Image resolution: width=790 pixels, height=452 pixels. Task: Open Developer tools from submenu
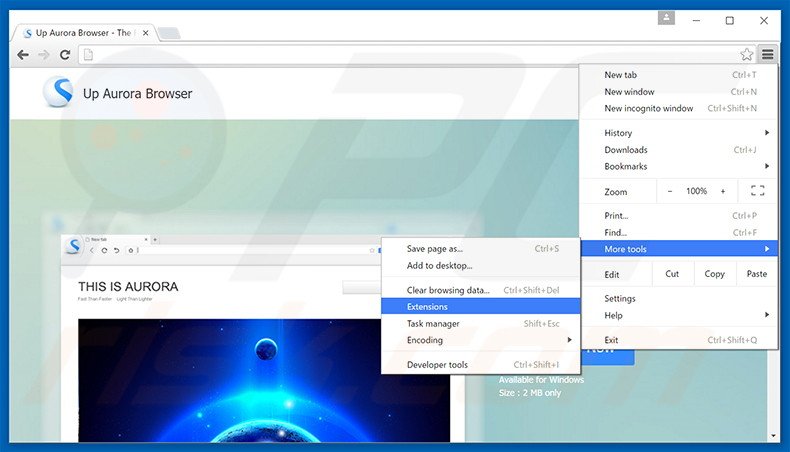(x=481, y=365)
